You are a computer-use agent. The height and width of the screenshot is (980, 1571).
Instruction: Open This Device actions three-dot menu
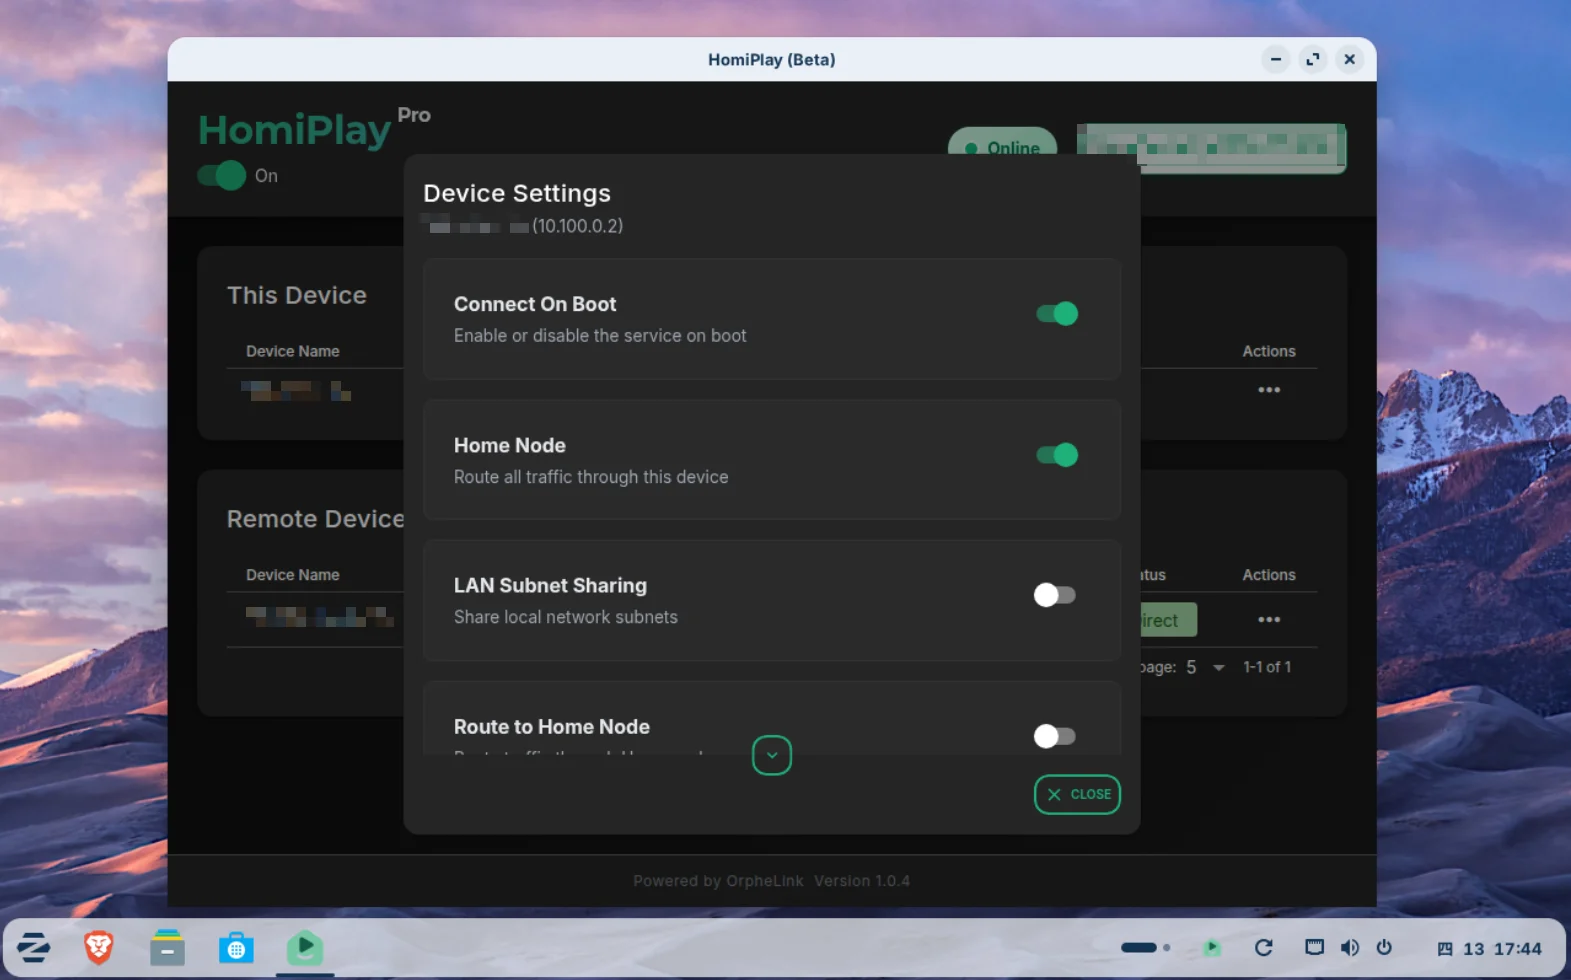coord(1268,390)
